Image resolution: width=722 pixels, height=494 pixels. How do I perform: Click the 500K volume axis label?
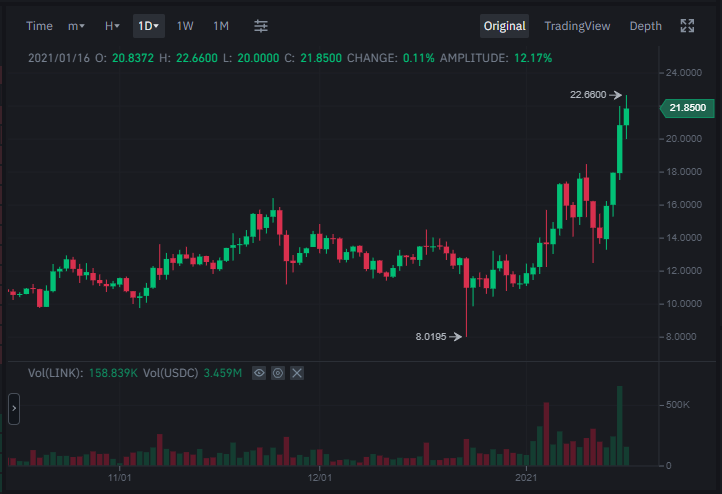click(x=677, y=405)
